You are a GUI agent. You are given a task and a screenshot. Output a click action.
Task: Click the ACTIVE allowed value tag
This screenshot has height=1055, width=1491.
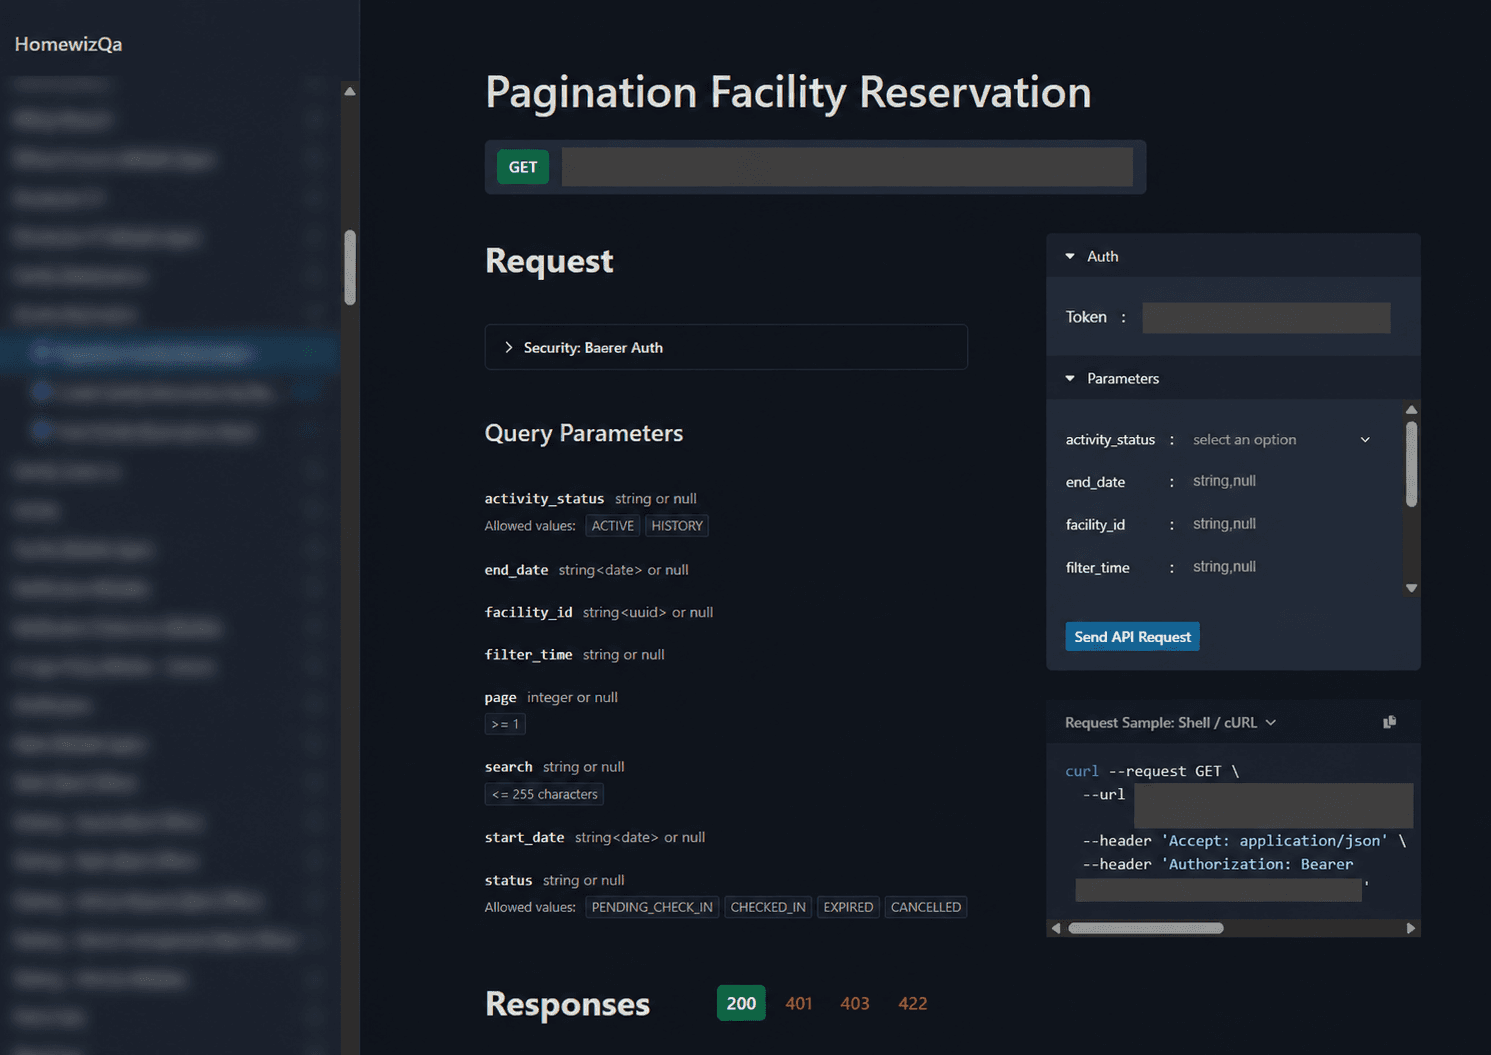613,526
